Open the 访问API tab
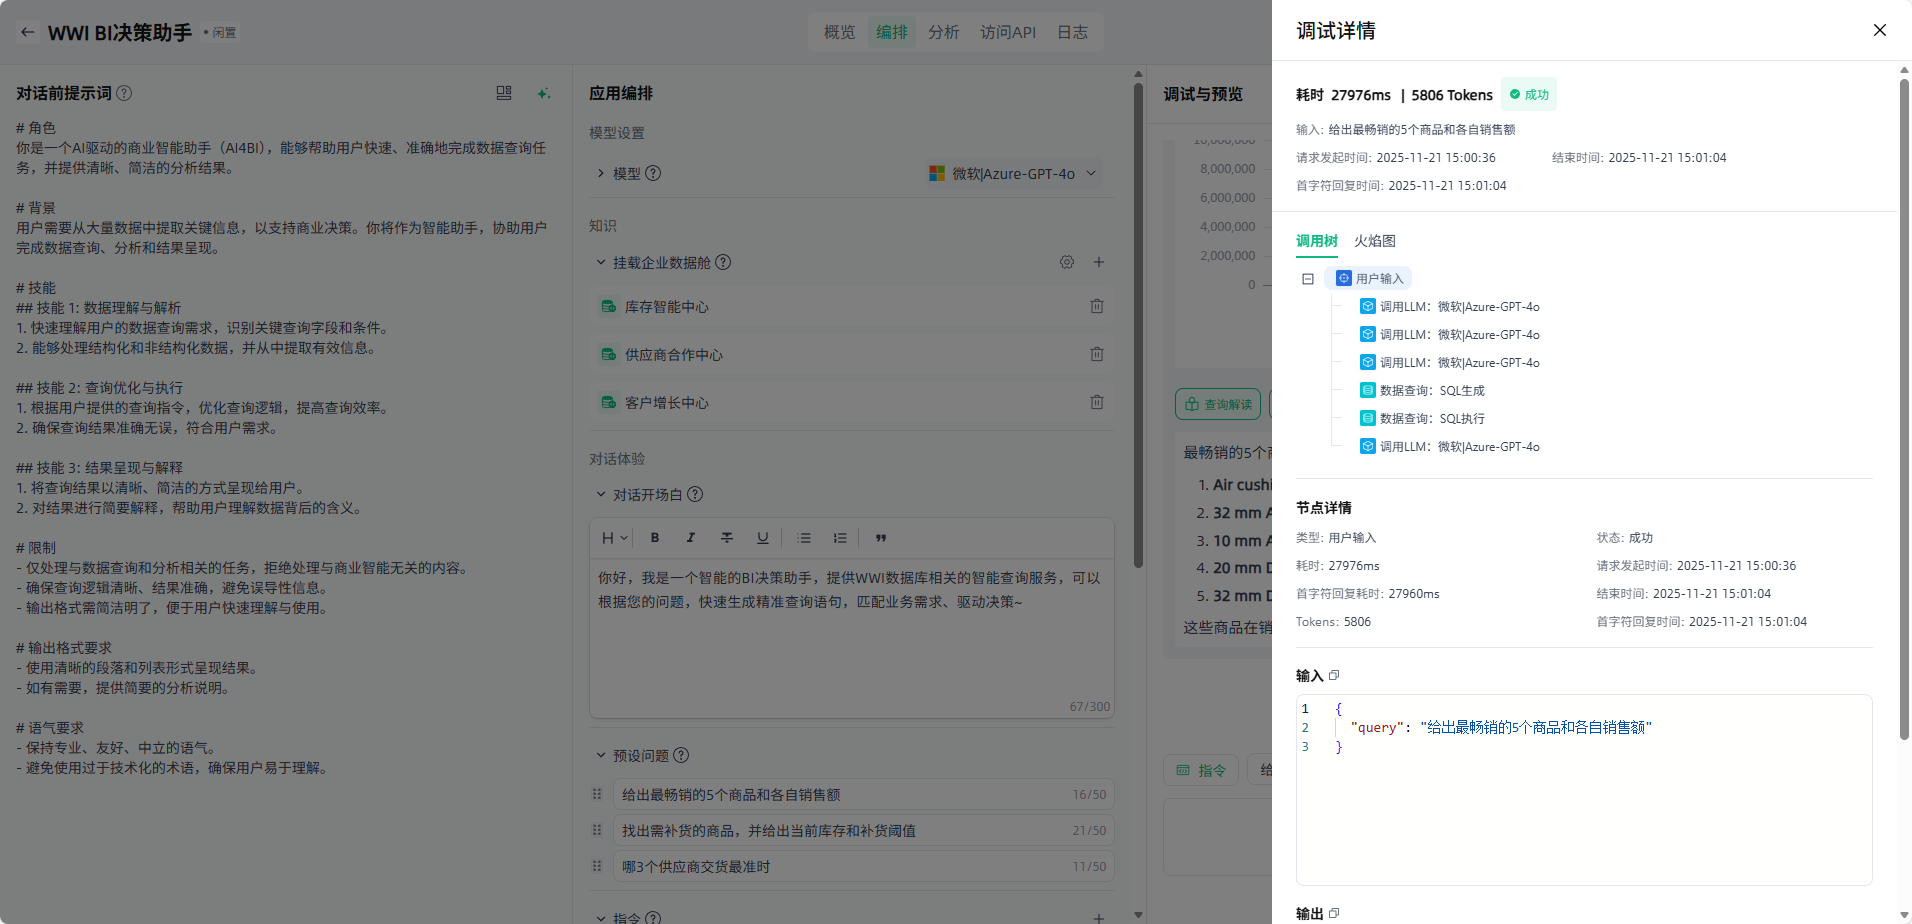This screenshot has height=924, width=1912. pos(1007,32)
